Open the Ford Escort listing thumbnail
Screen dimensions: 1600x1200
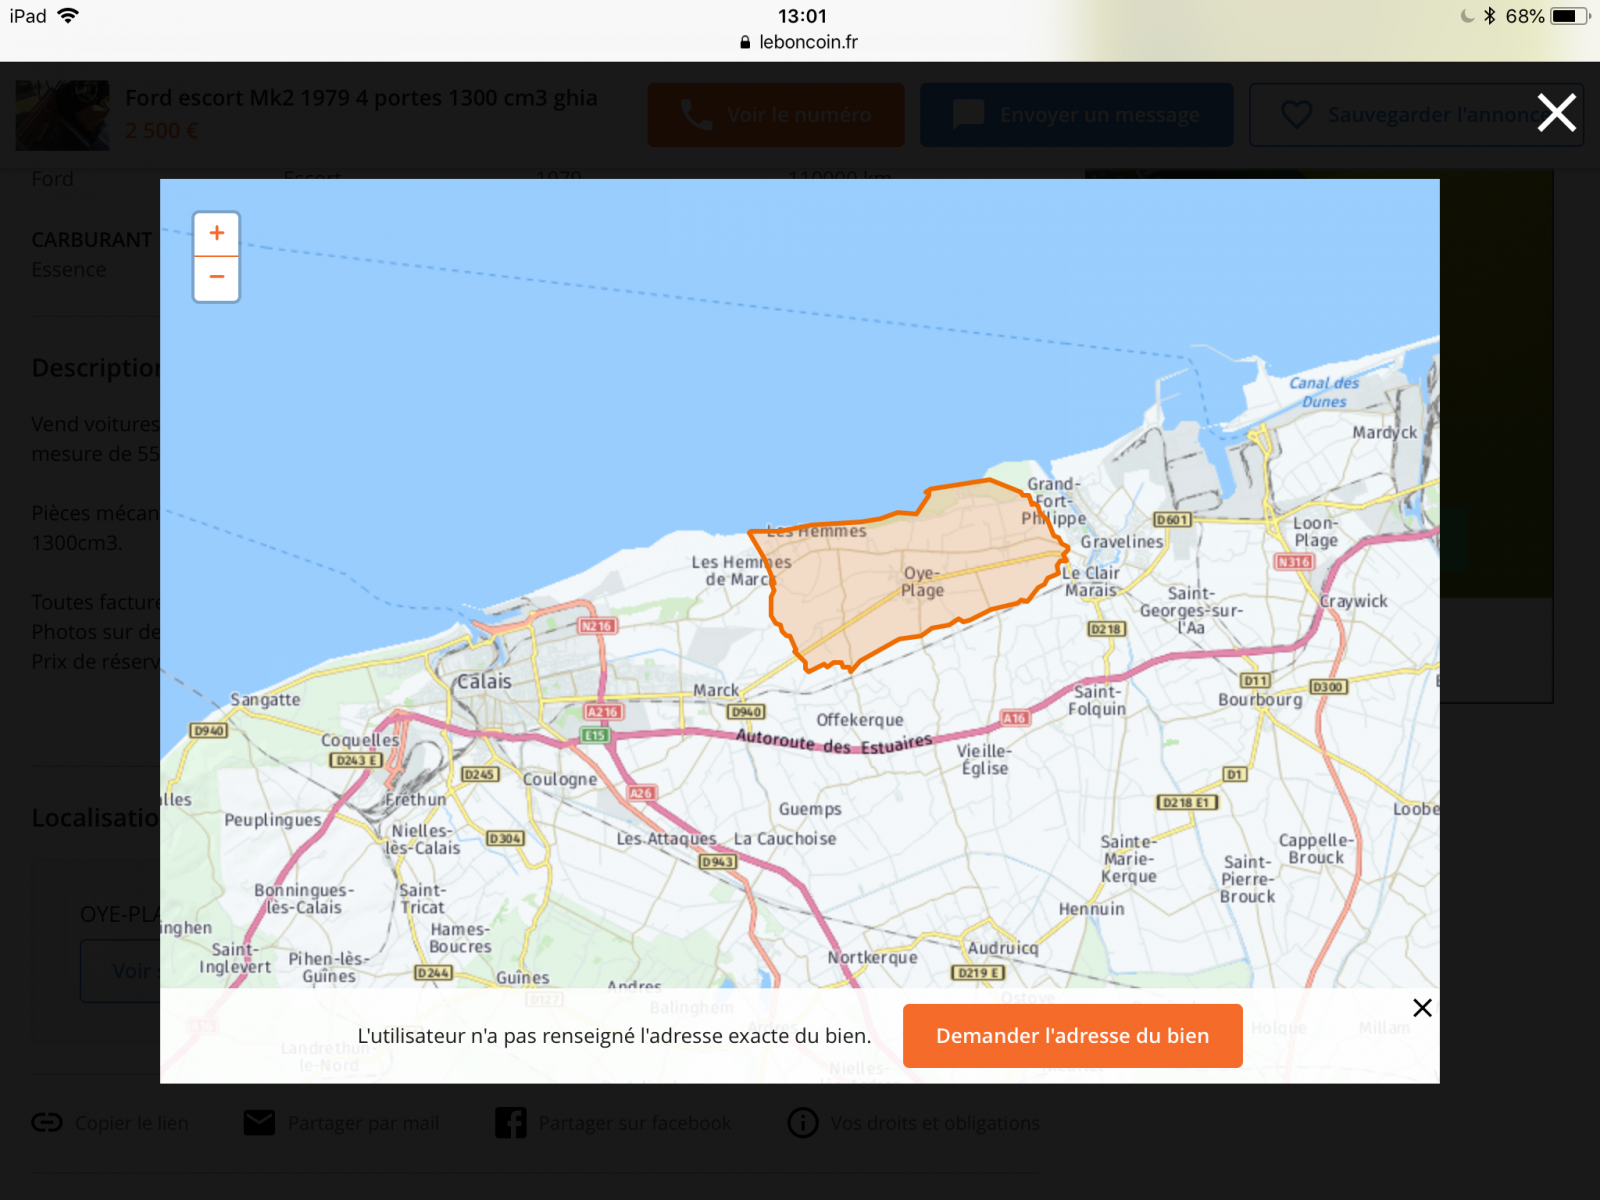pos(62,115)
